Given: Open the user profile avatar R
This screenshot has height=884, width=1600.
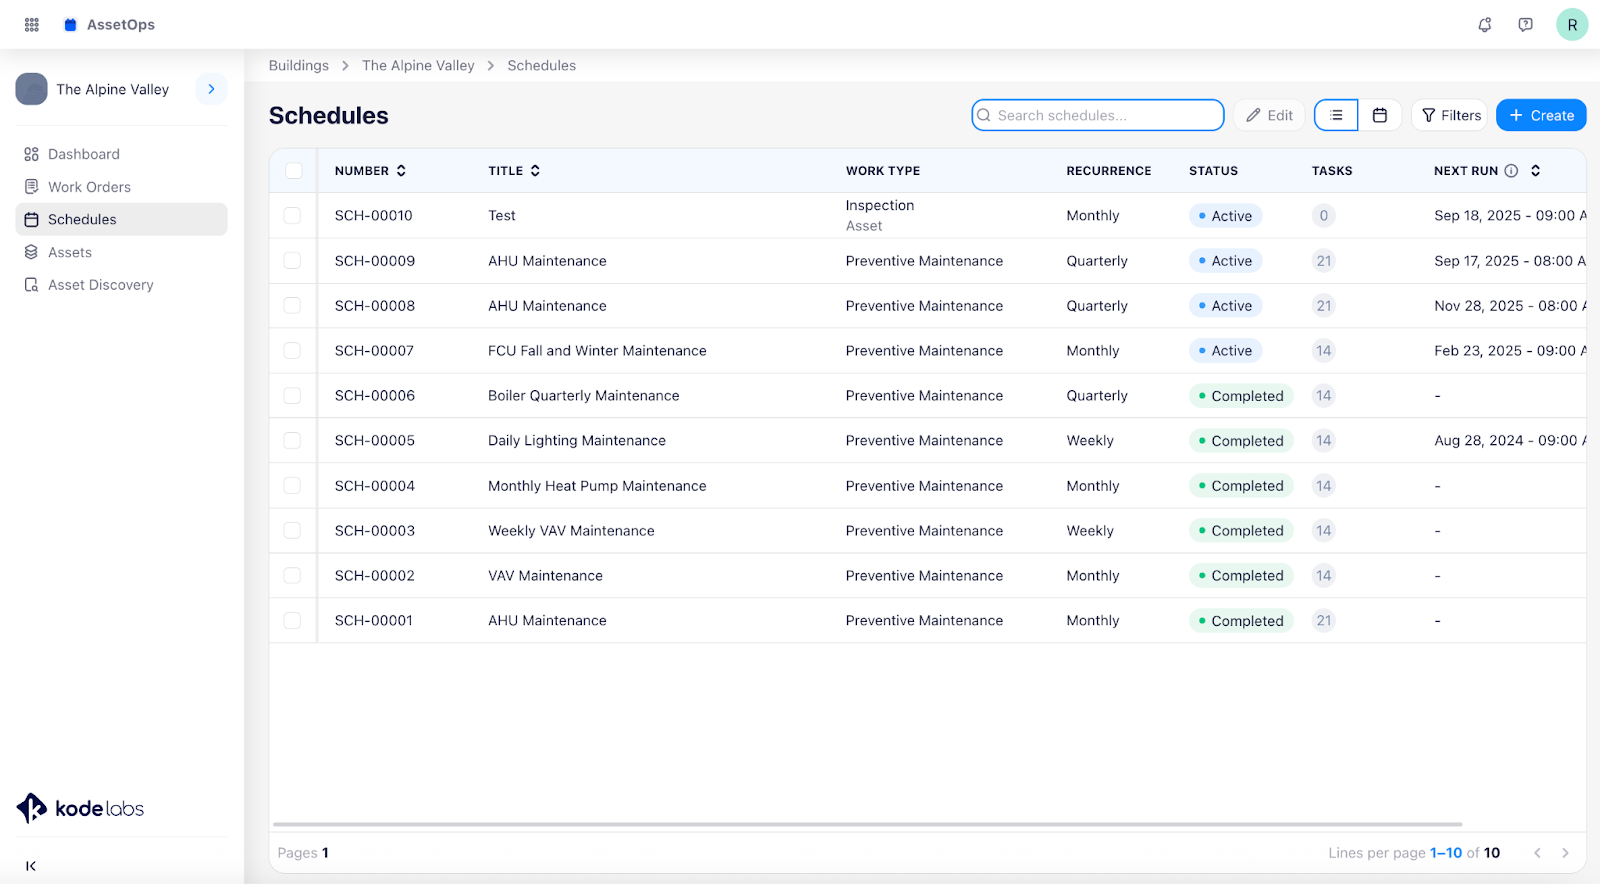Looking at the screenshot, I should point(1572,25).
